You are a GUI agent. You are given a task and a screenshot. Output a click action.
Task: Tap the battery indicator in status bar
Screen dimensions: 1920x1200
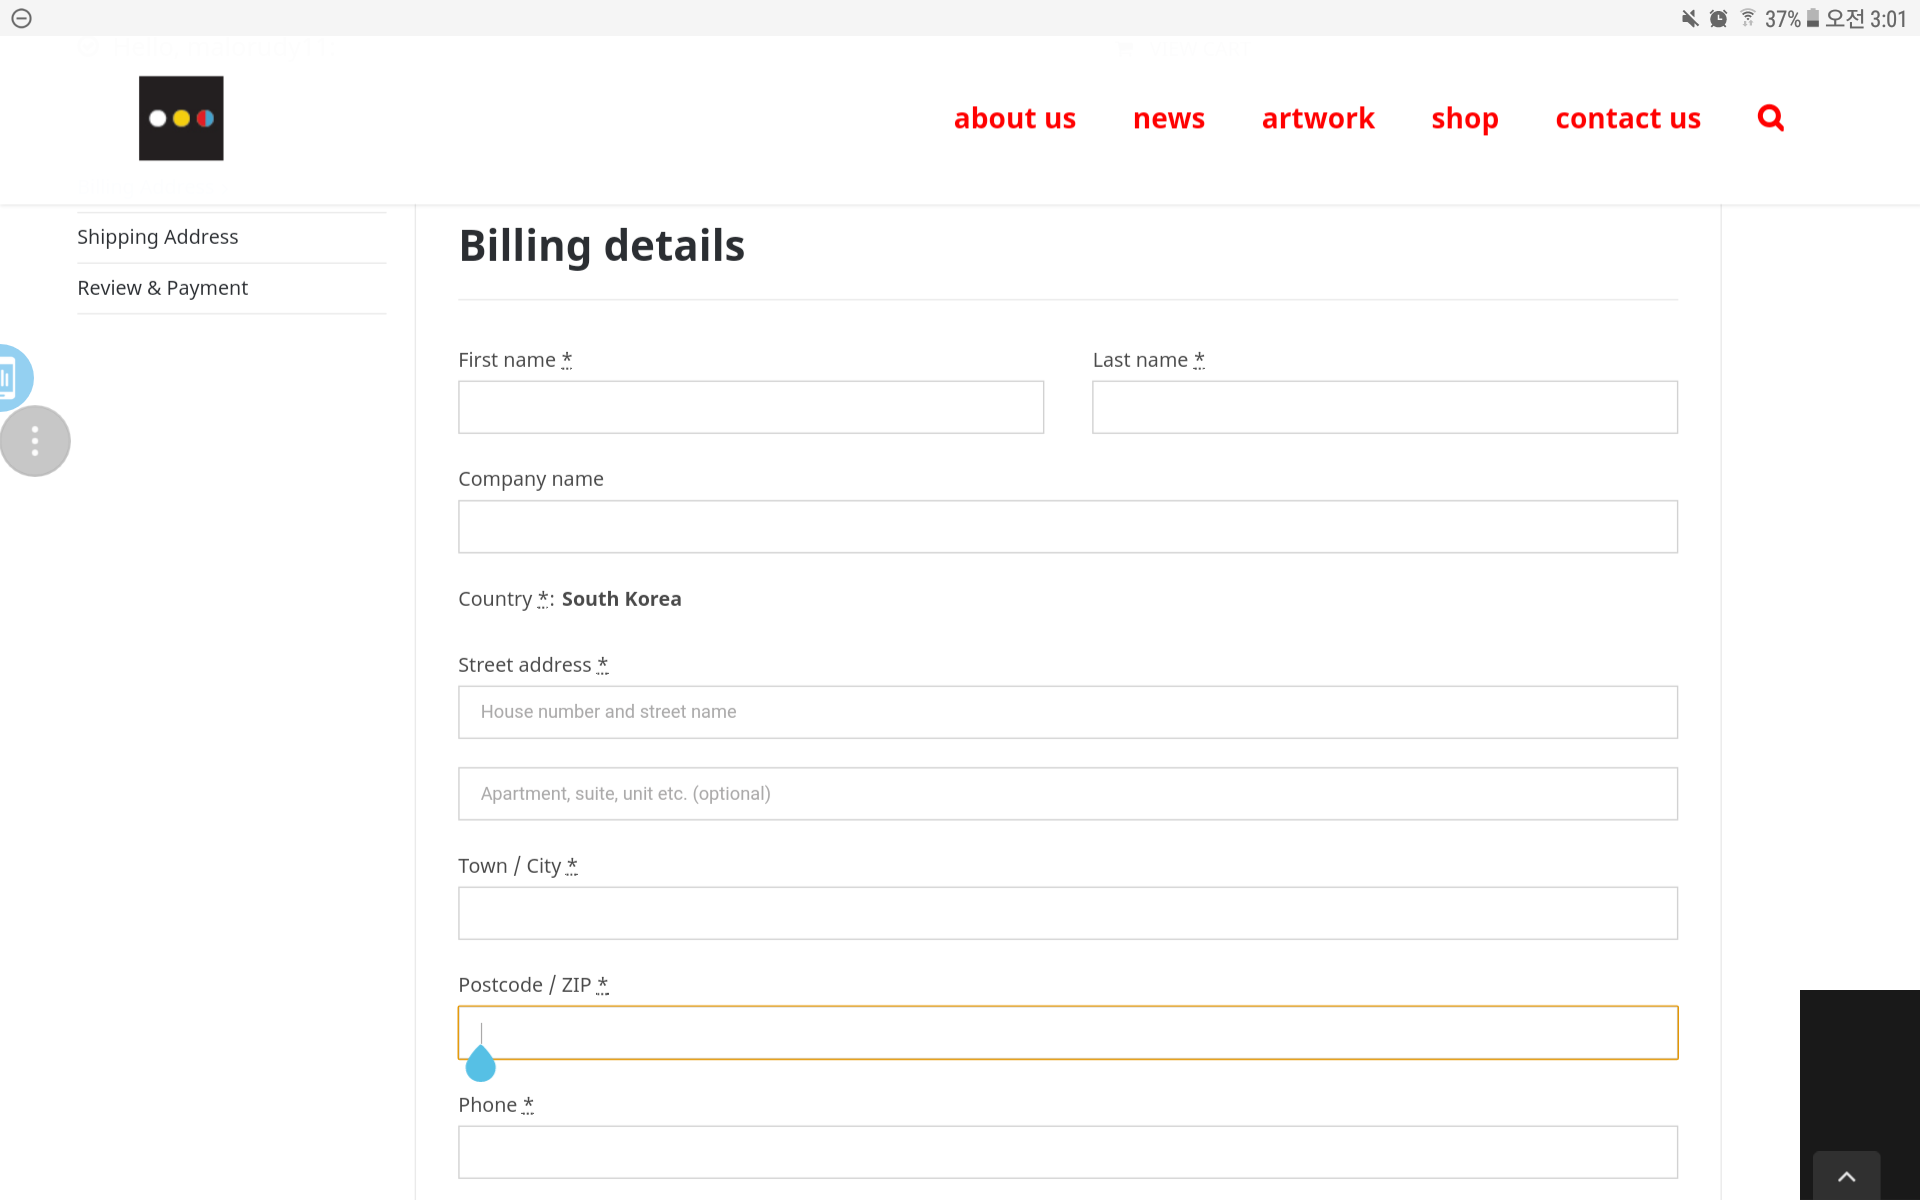tap(1813, 18)
